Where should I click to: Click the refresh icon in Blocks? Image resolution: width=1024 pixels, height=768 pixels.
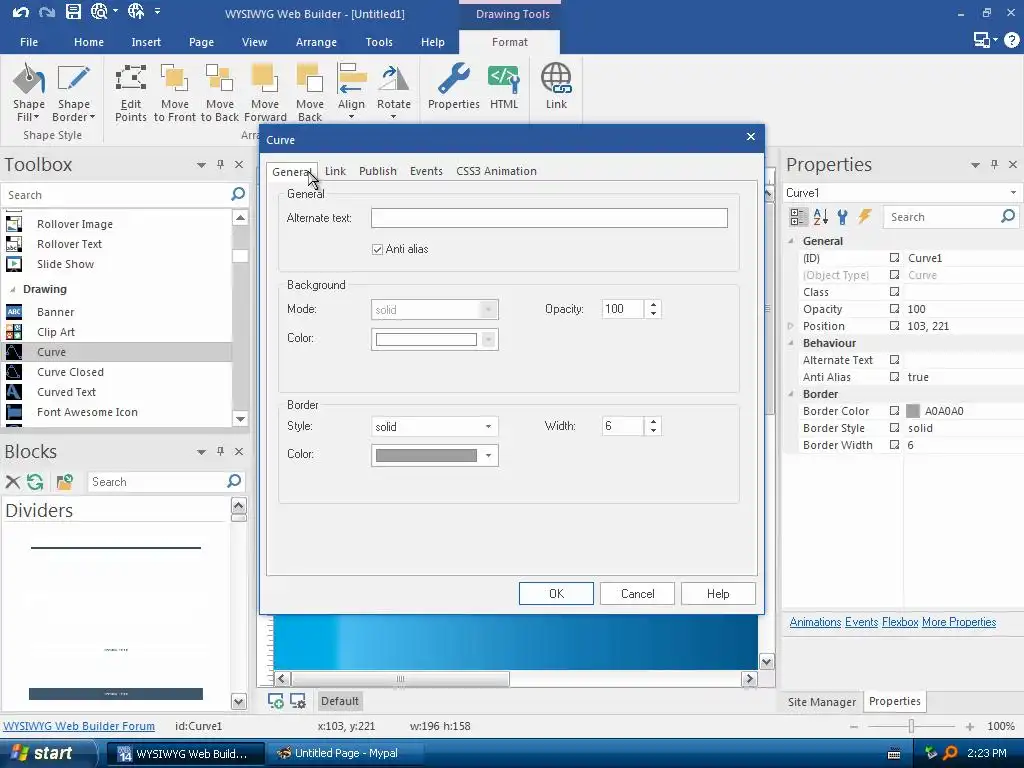click(x=35, y=482)
